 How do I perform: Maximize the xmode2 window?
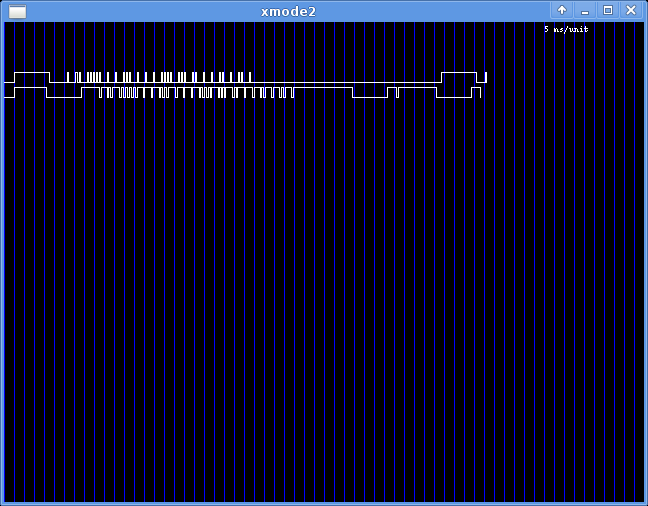pos(608,10)
